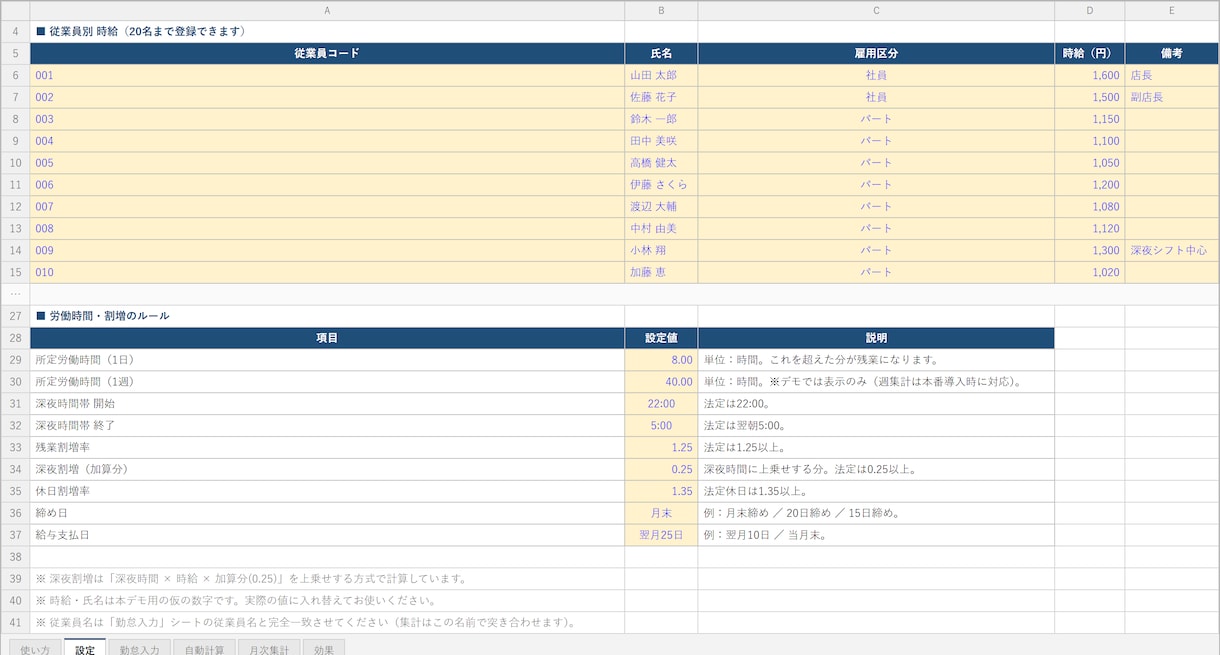
Task: Select name cell 加藤 恵
Action: coord(661,272)
